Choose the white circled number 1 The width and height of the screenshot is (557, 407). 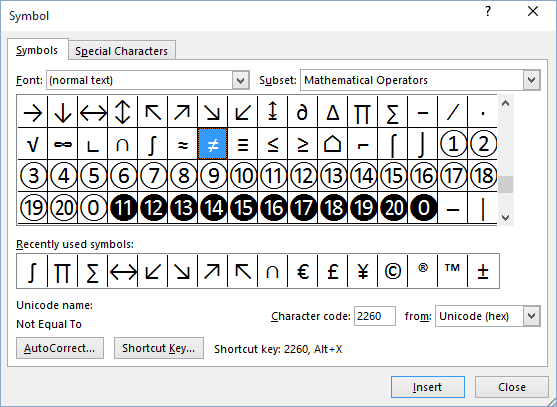point(453,144)
